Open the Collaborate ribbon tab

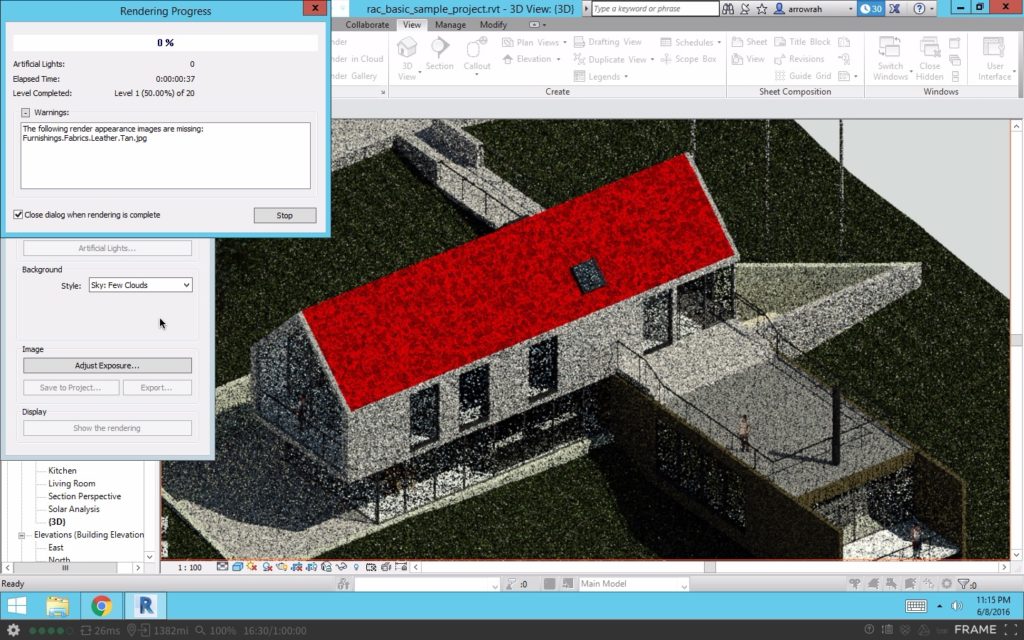367,25
